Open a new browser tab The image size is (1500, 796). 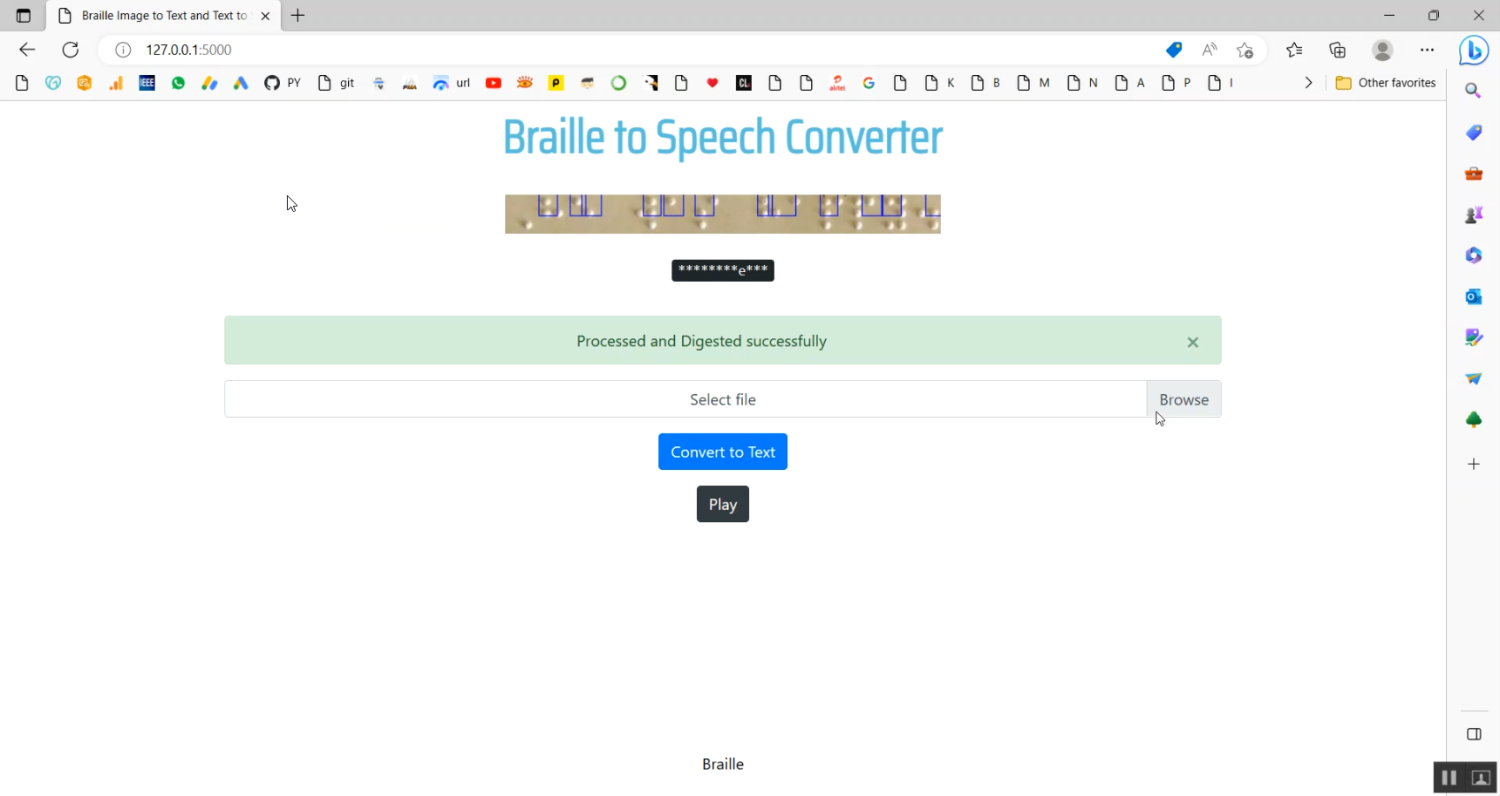[298, 15]
